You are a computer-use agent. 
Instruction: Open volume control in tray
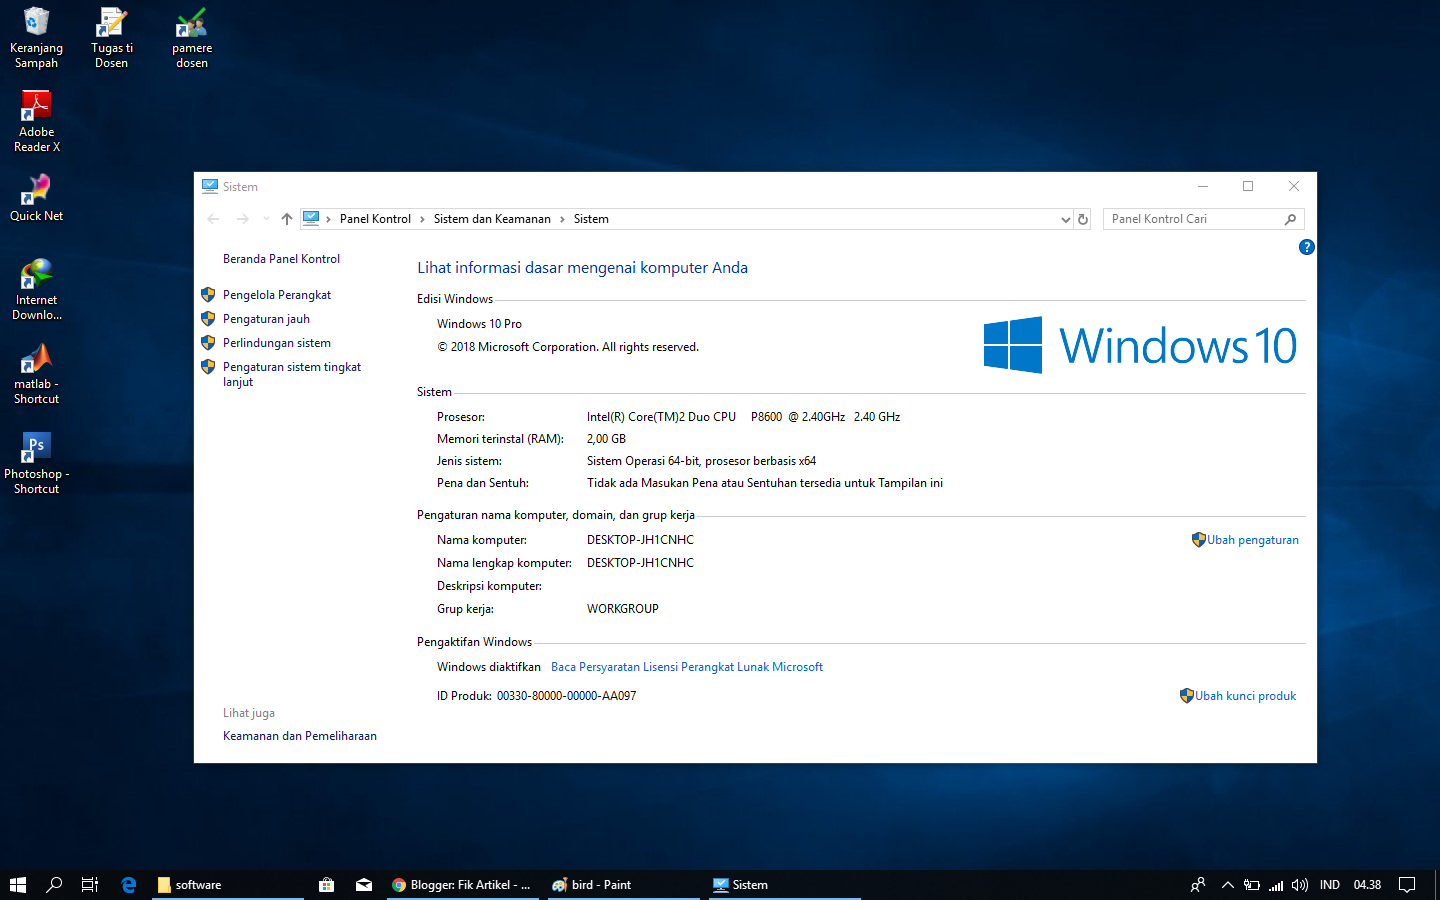coord(1300,885)
